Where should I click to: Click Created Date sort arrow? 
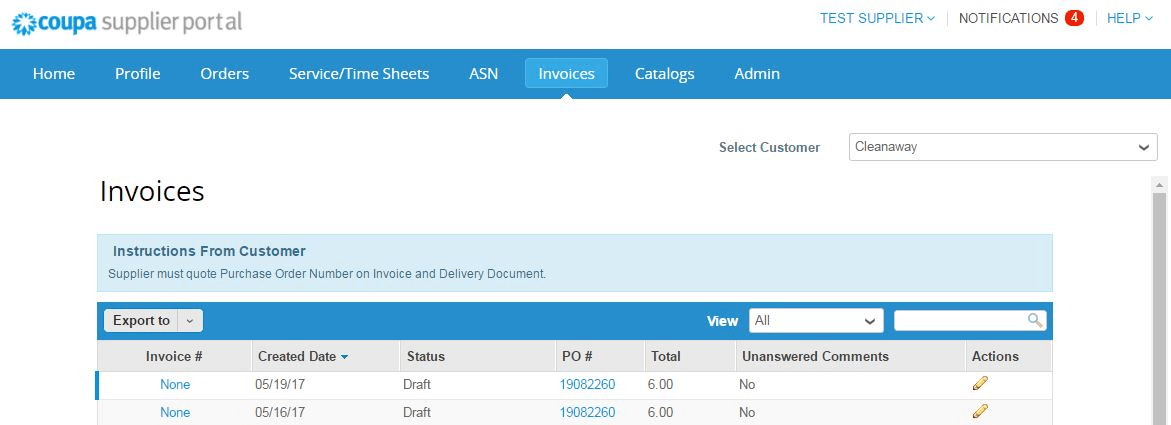tap(345, 357)
